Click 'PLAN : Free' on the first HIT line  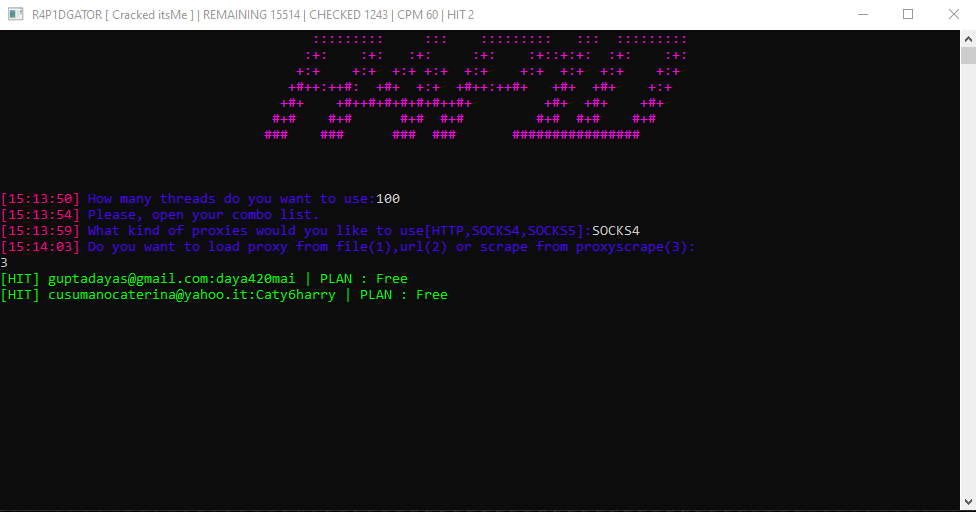pos(364,279)
